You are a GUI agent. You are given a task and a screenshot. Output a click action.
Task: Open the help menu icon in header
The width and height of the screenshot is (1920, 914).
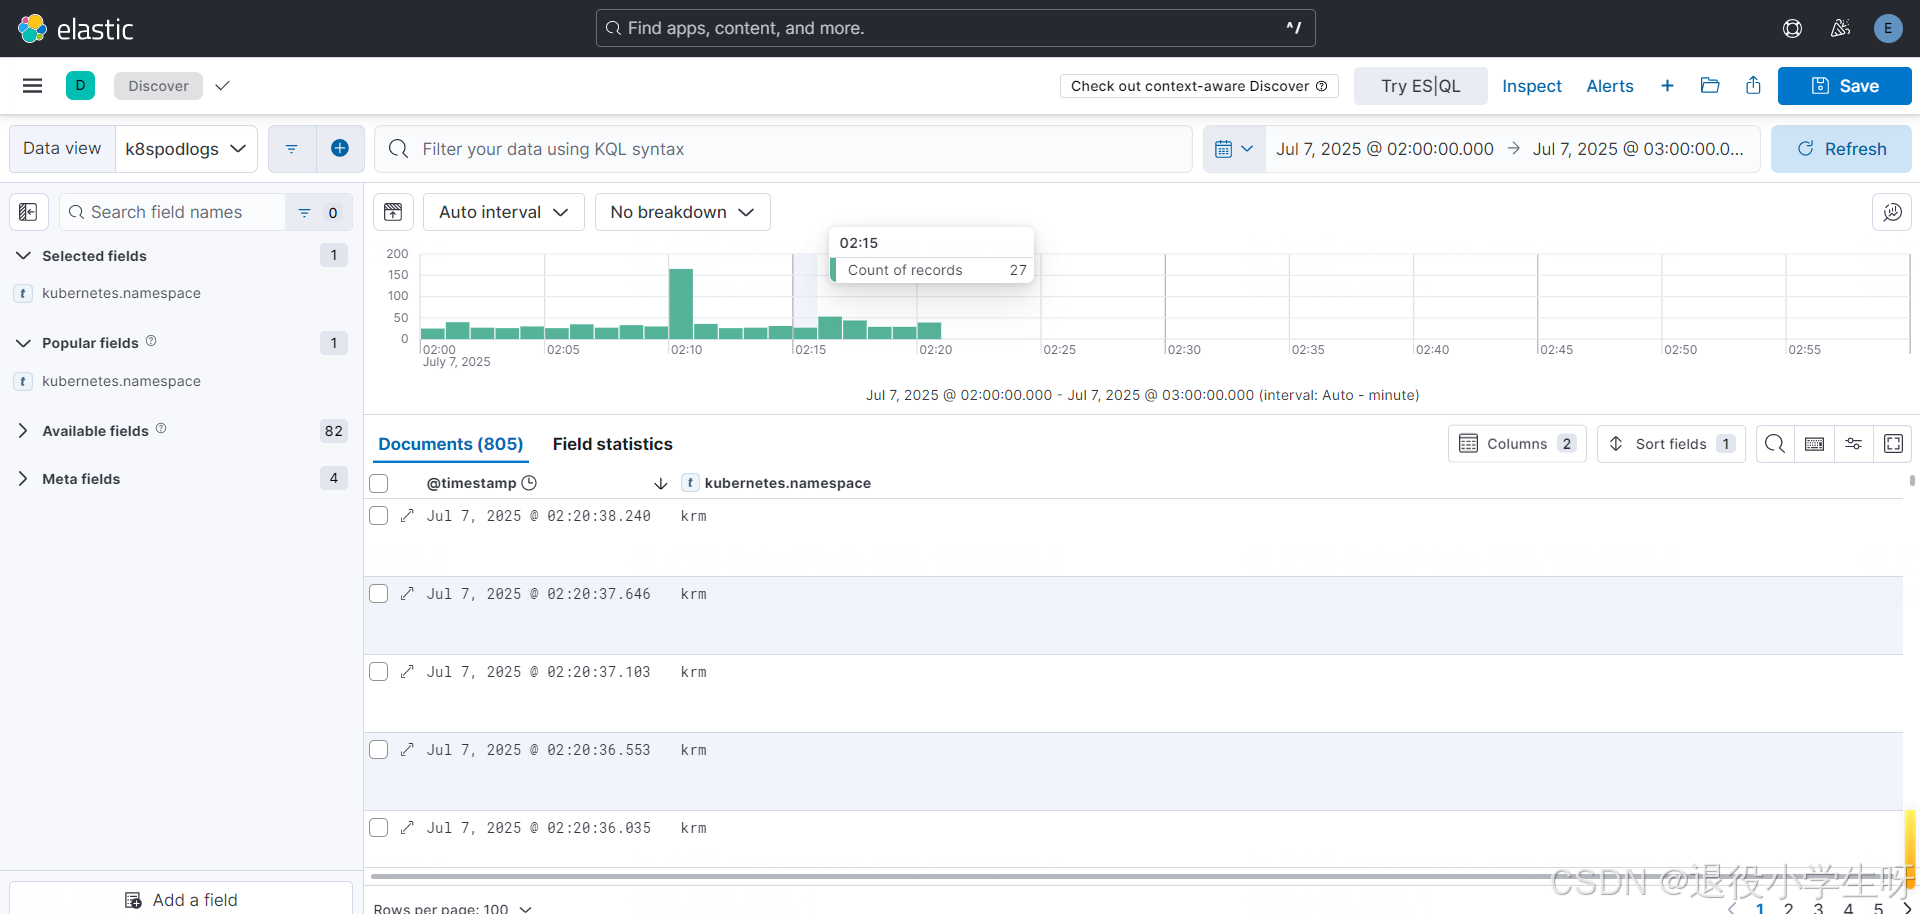1792,28
